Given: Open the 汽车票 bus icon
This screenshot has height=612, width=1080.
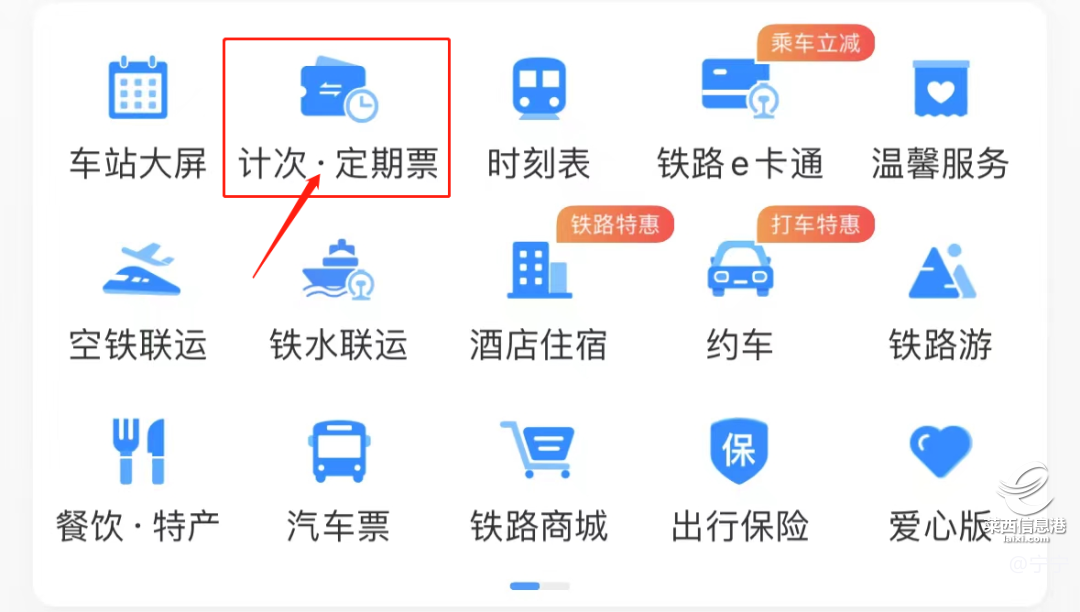Looking at the screenshot, I should [x=339, y=451].
